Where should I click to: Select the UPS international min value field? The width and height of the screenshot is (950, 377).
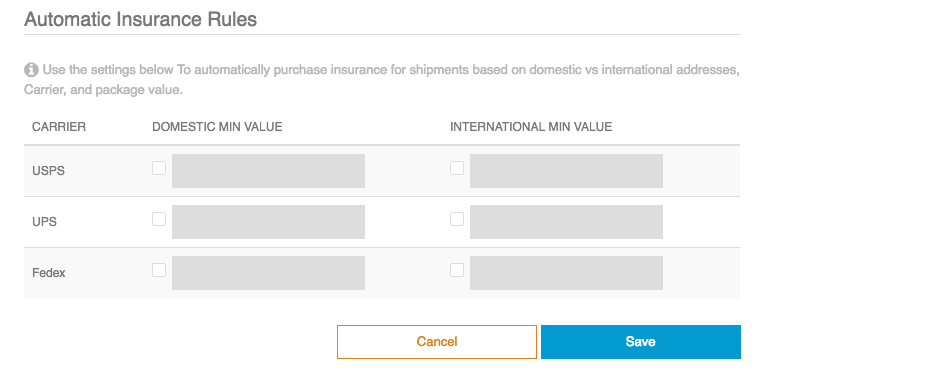(566, 222)
